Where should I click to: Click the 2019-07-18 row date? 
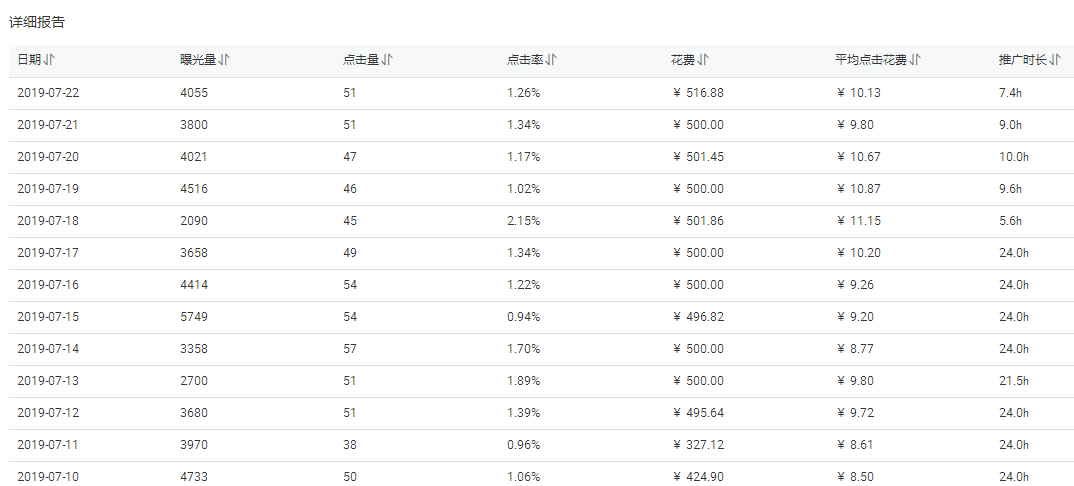click(x=48, y=221)
